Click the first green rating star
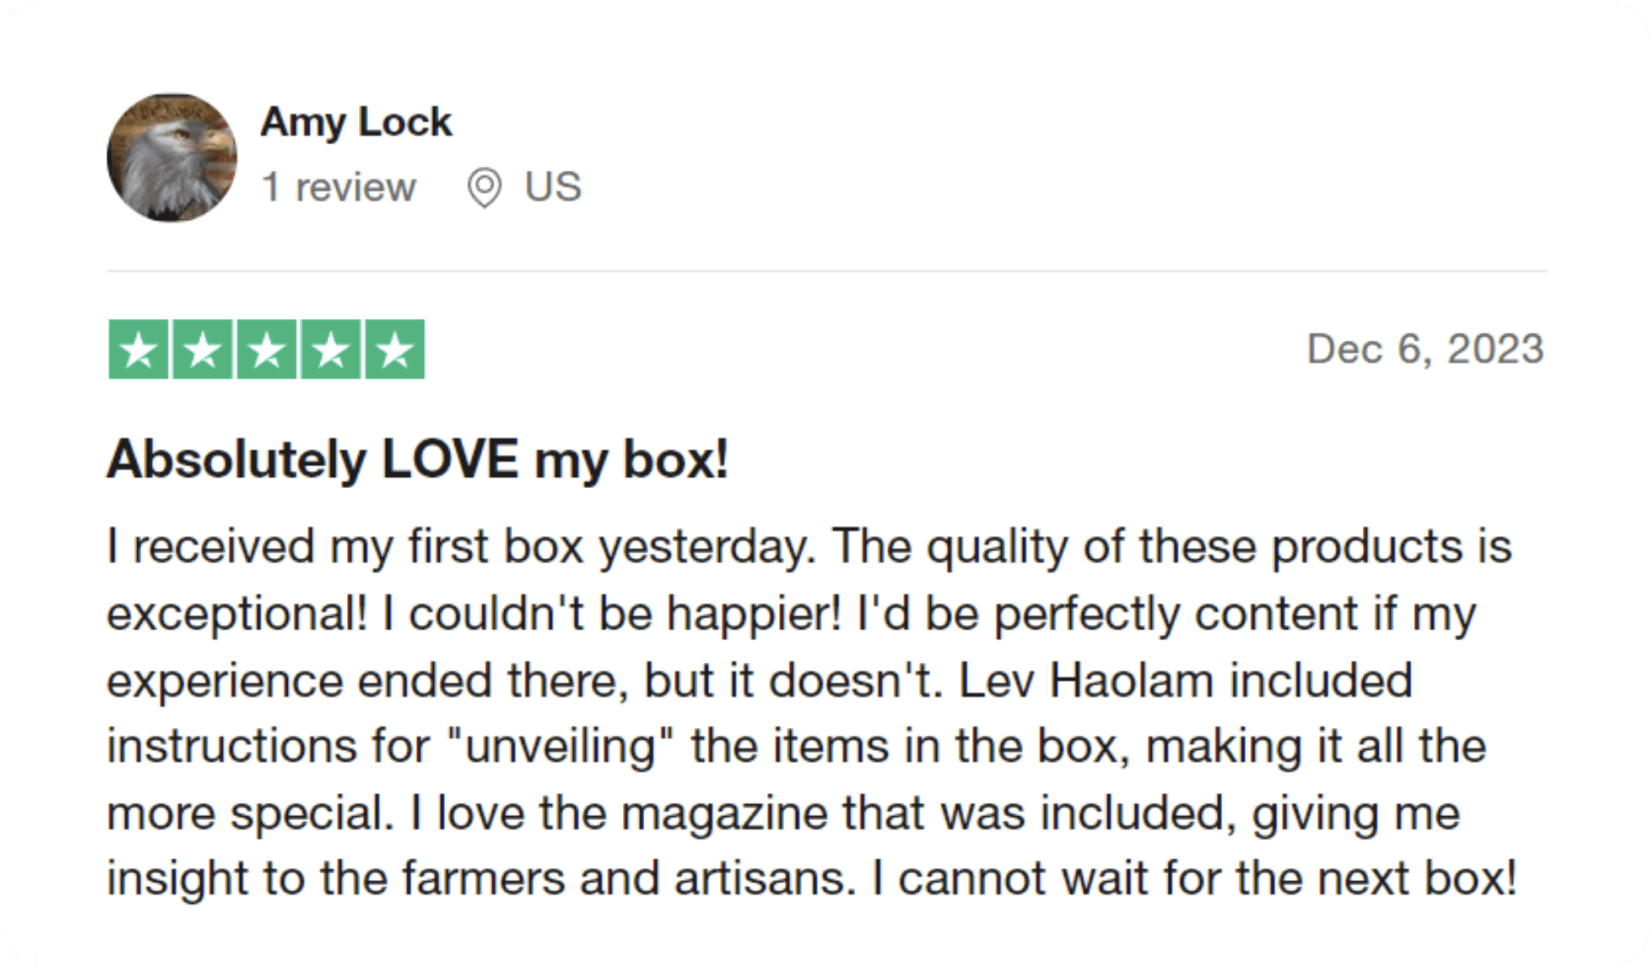The image size is (1651, 965). click(139, 350)
